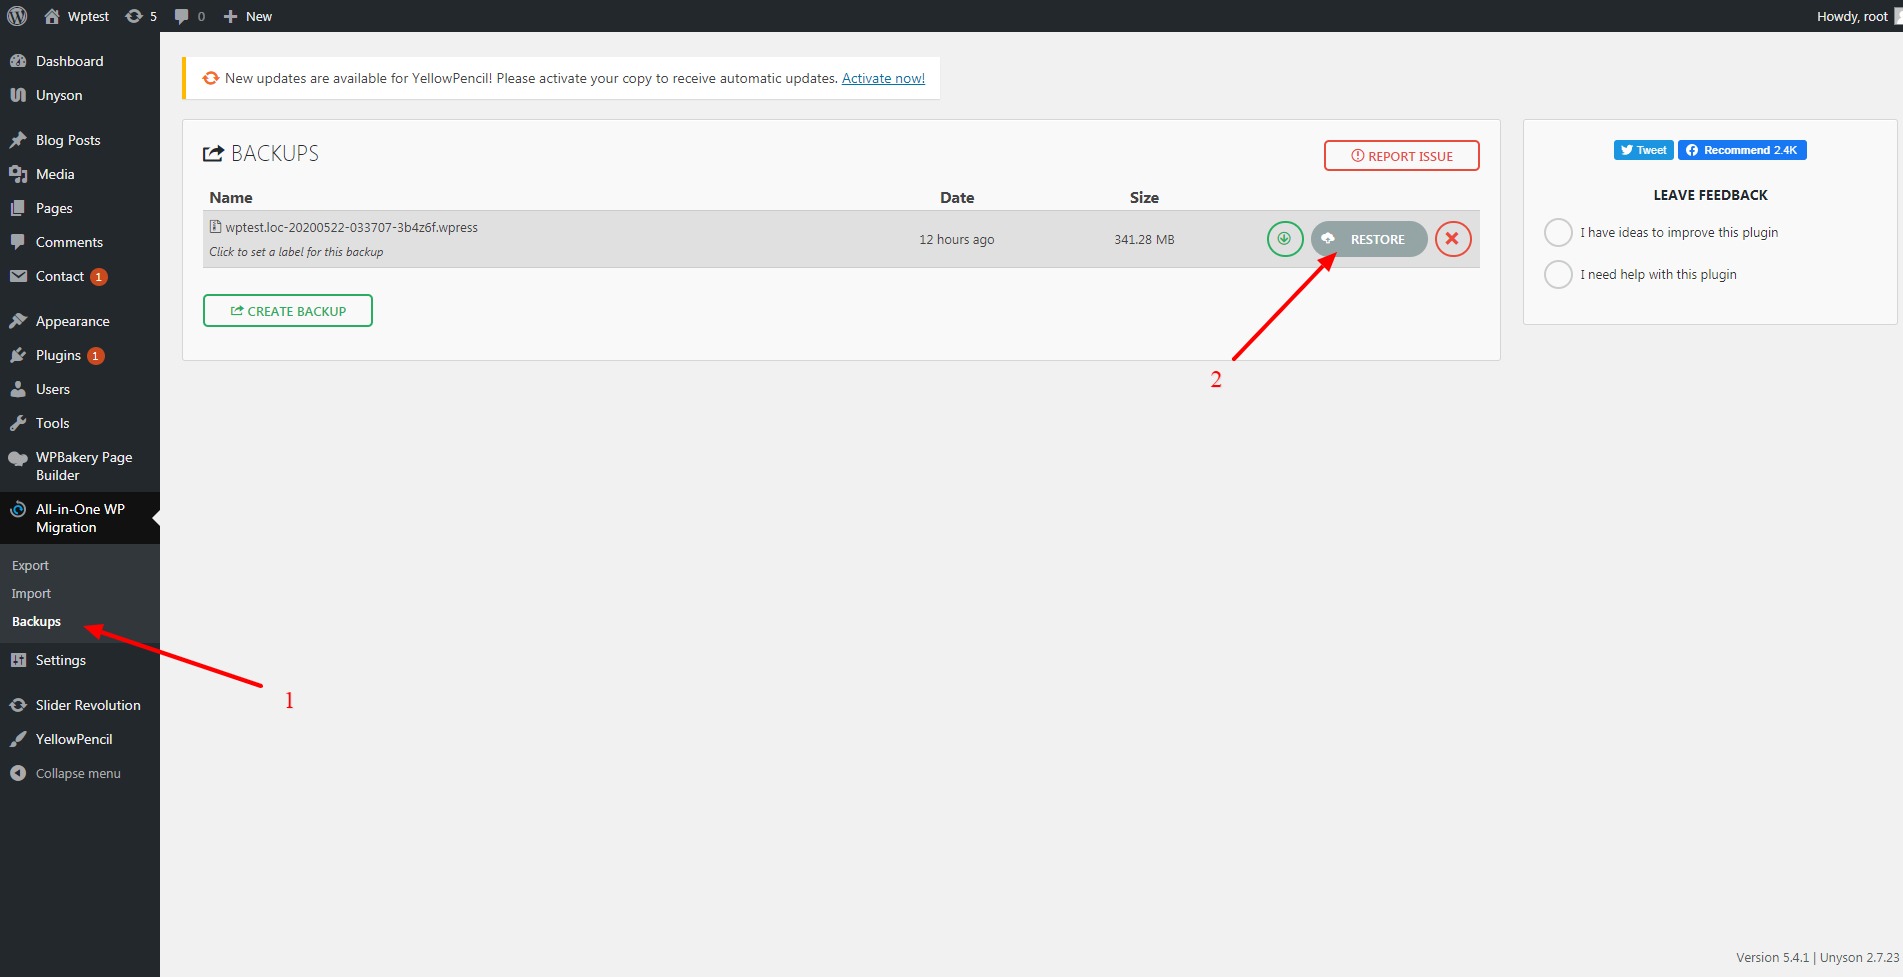Download the backup with green arrow icon
The image size is (1903, 977).
[1285, 239]
